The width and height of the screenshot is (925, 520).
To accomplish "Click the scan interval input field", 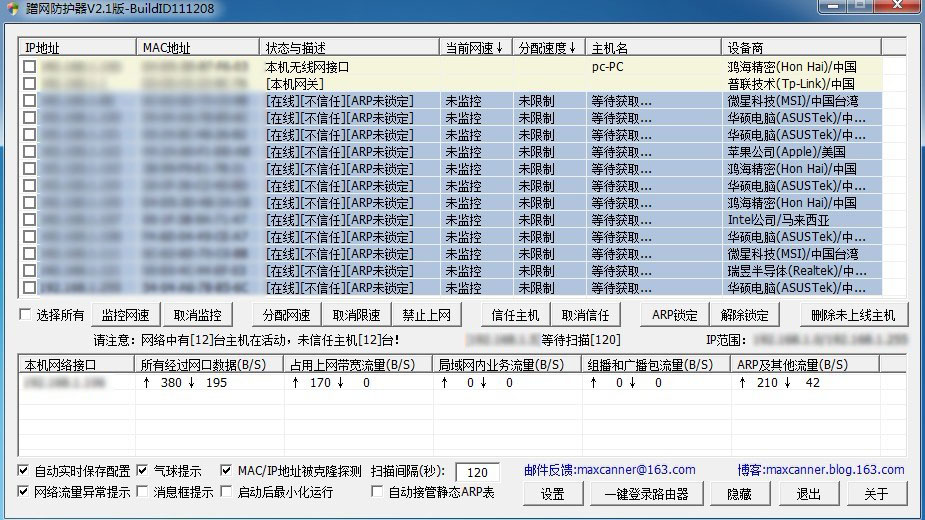I will 477,472.
